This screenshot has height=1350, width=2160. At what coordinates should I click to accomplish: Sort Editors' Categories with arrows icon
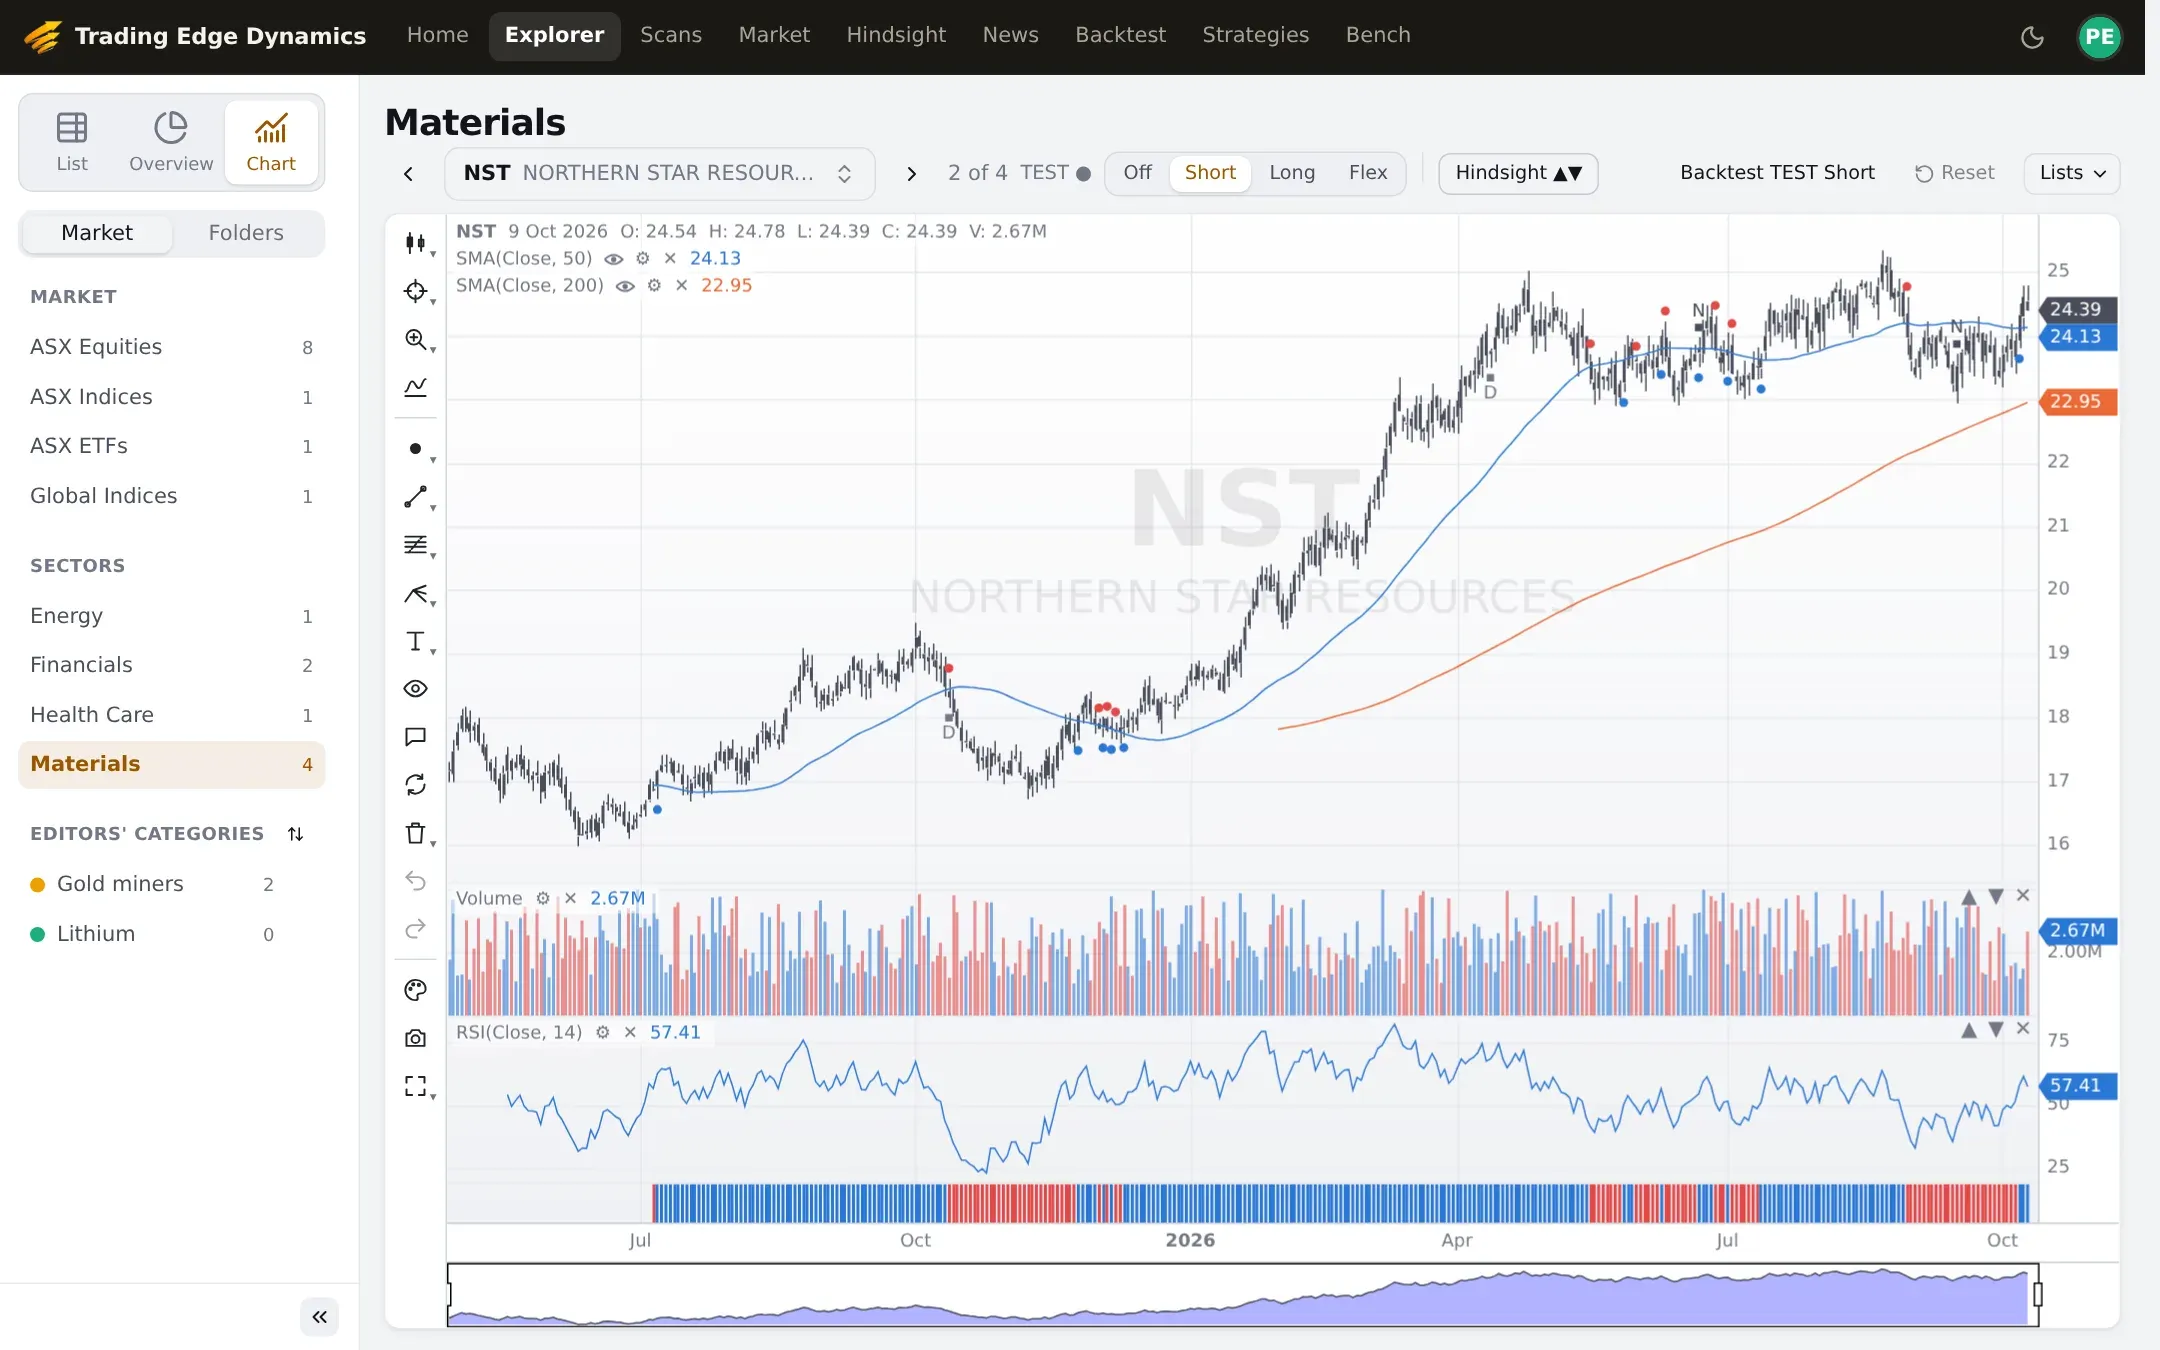coord(295,834)
